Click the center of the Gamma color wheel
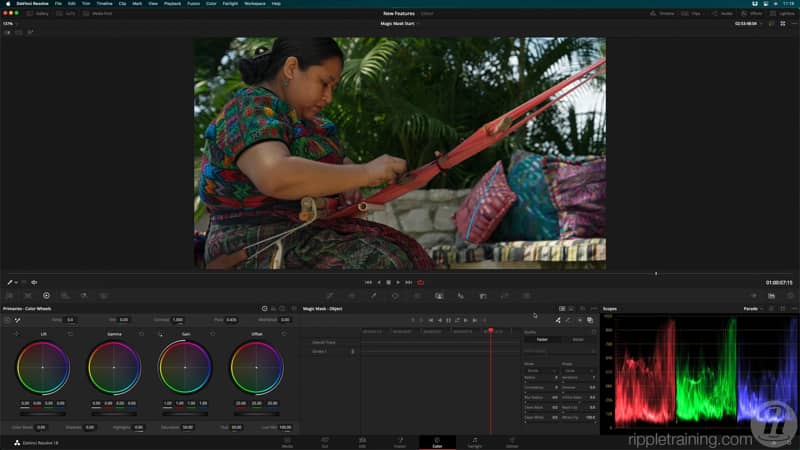The height and width of the screenshot is (450, 800). (x=115, y=367)
